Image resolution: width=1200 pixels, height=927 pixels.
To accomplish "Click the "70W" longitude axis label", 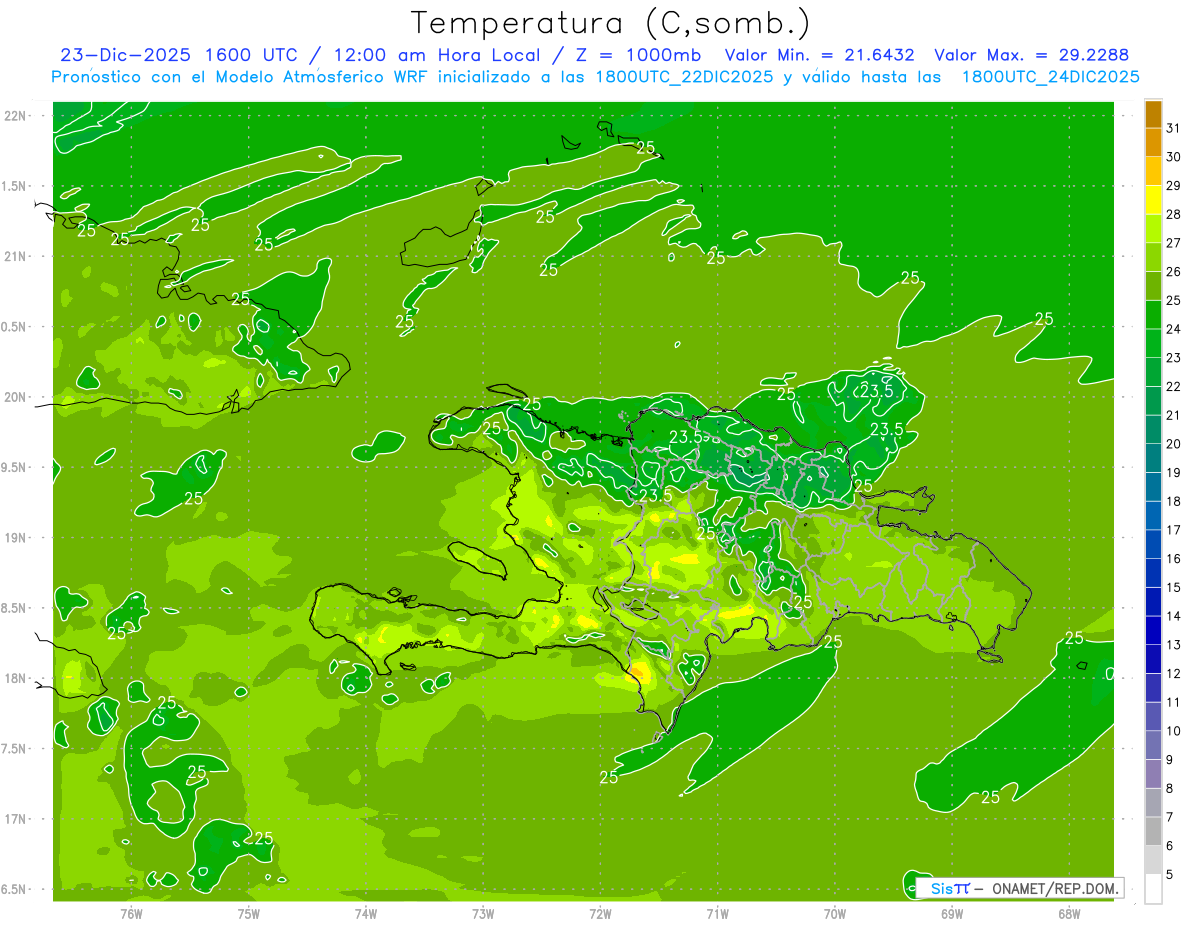I will click(835, 912).
